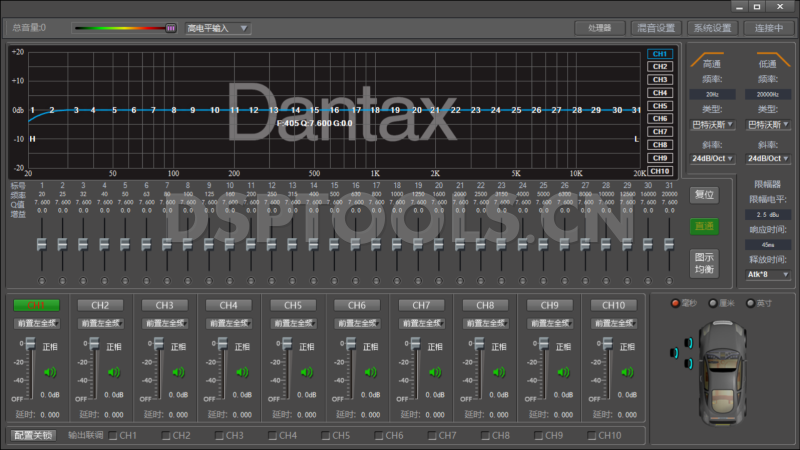Click the limiter response time 45ms field
Screen dimensions: 800x450
coord(768,245)
